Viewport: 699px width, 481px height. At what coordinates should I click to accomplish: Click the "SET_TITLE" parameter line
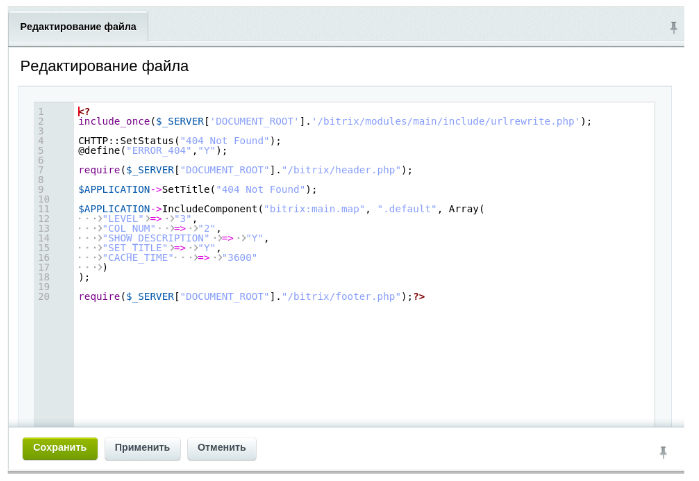150,247
